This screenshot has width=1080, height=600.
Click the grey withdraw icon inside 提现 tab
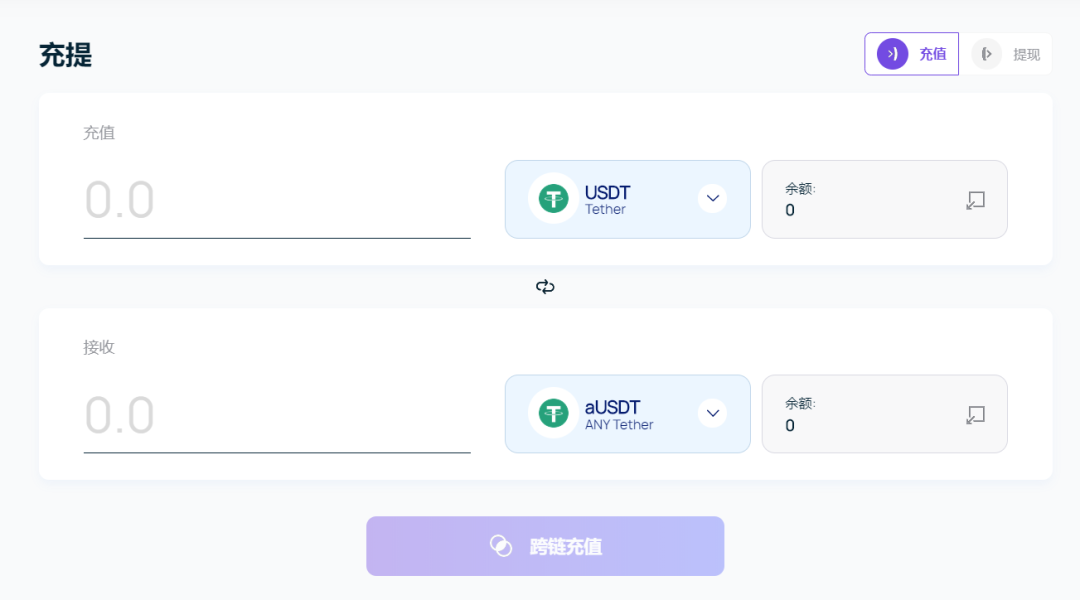coord(986,53)
